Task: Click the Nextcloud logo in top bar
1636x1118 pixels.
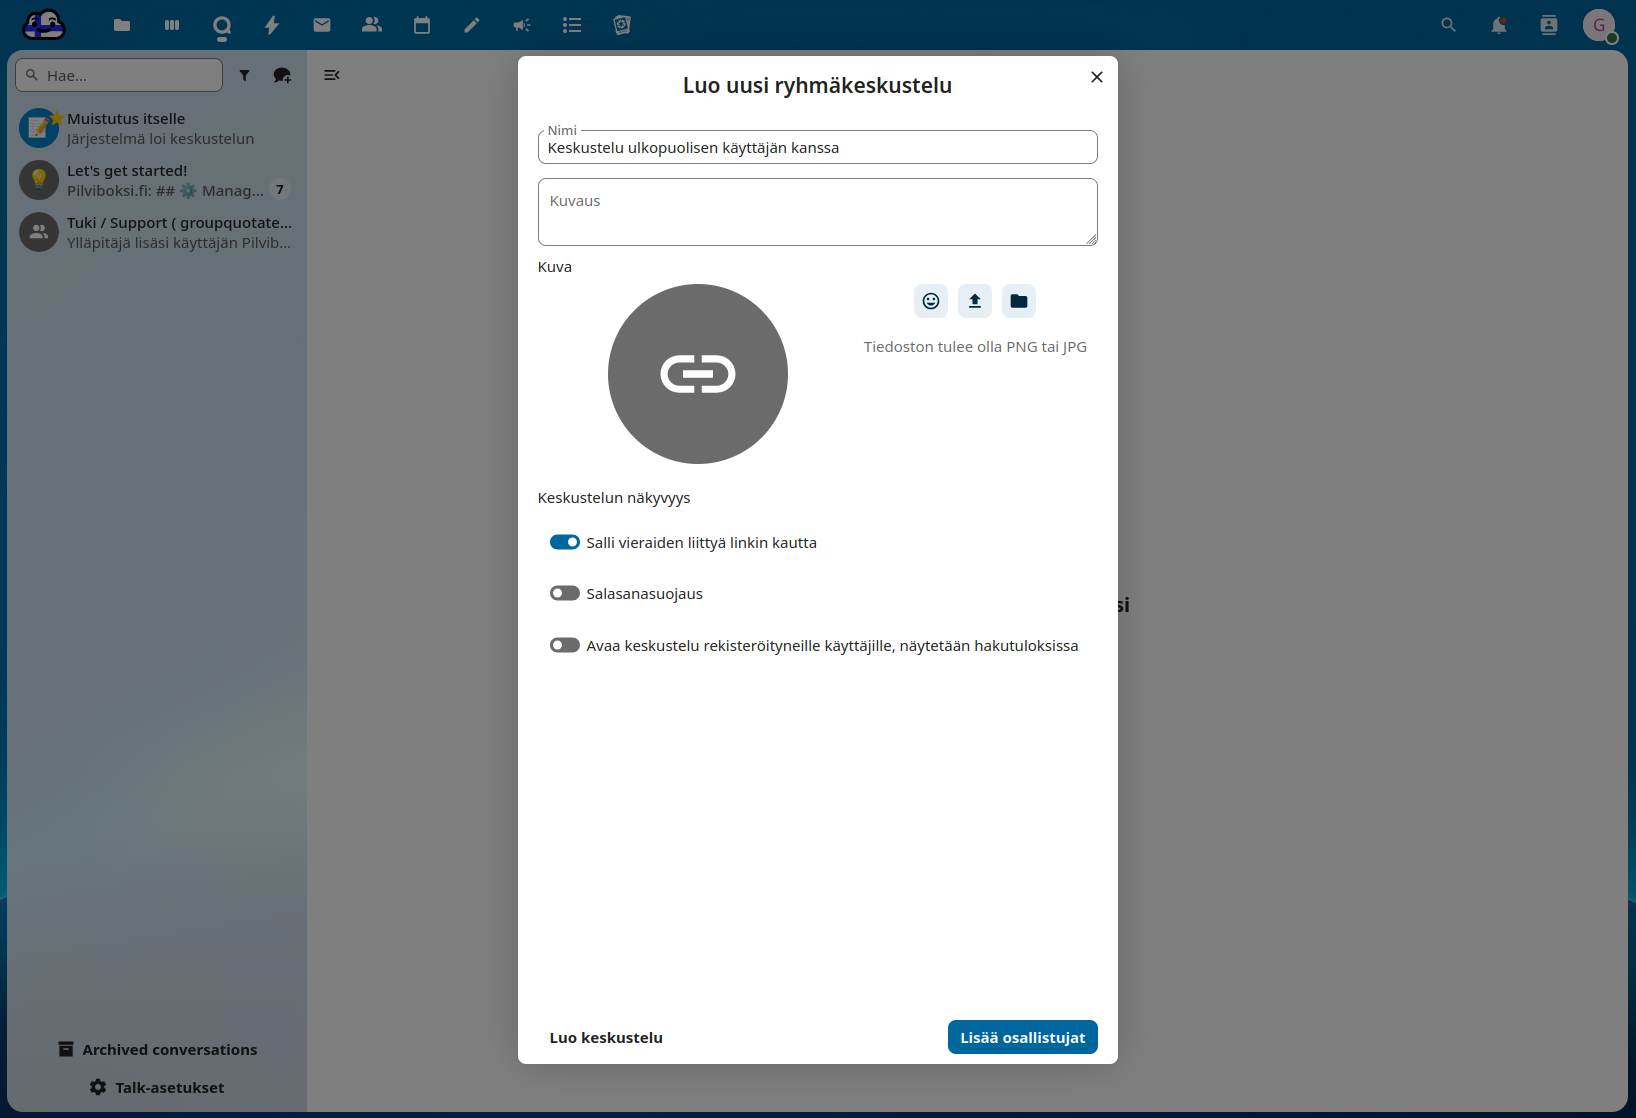Action: 44,25
